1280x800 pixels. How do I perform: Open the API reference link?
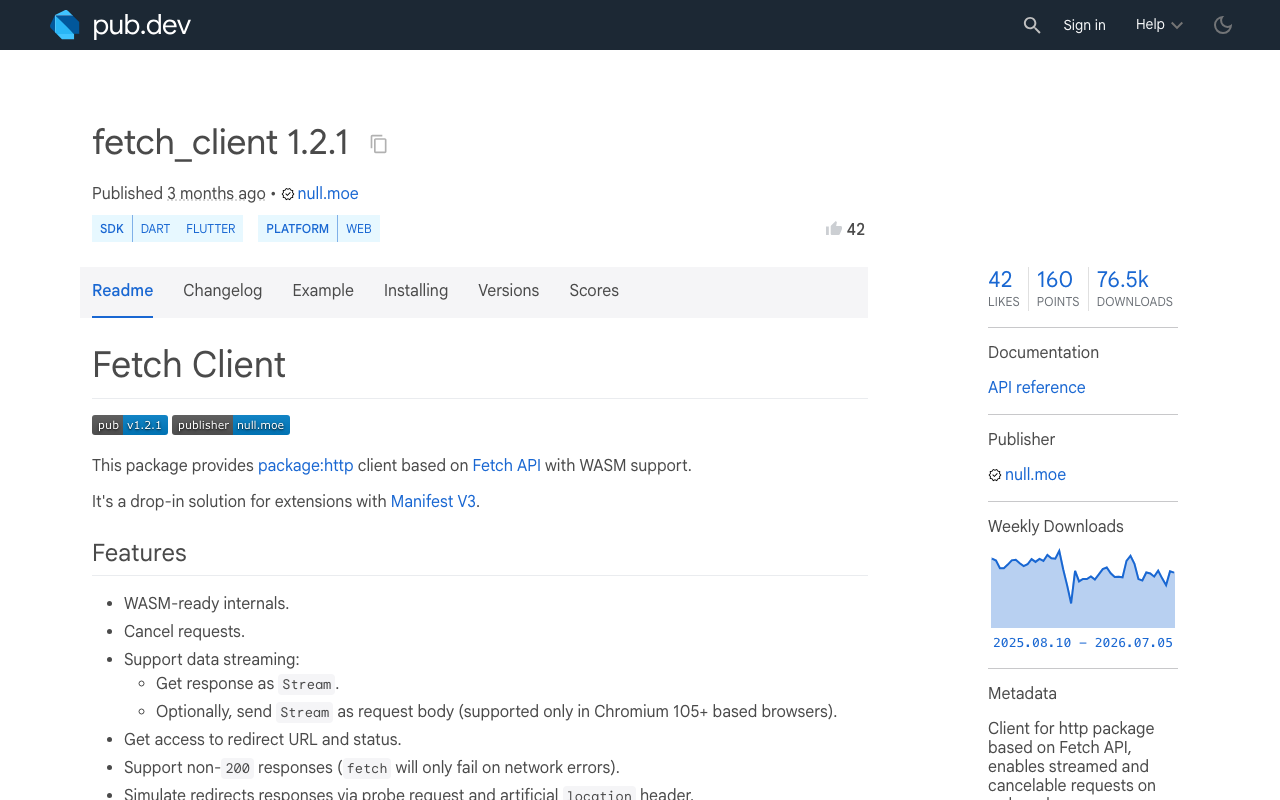click(1037, 388)
